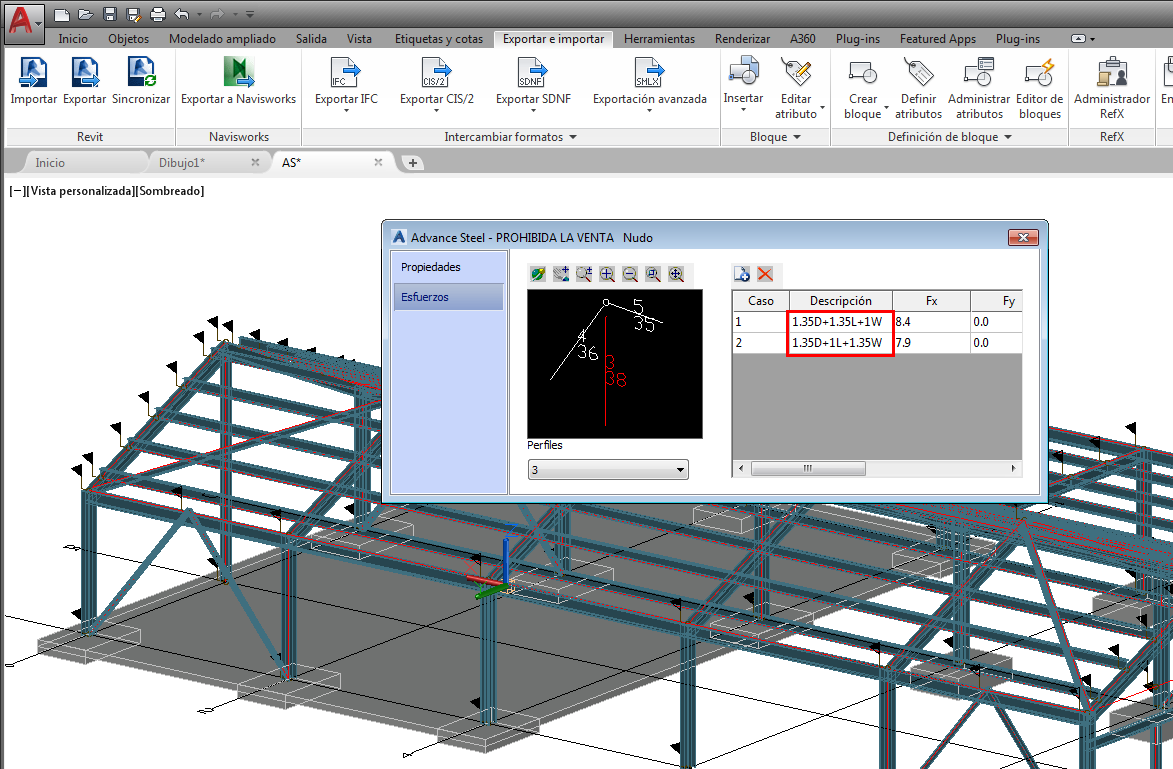Click the Sincronizar Revit icon
1173x769 pixels.
point(141,73)
